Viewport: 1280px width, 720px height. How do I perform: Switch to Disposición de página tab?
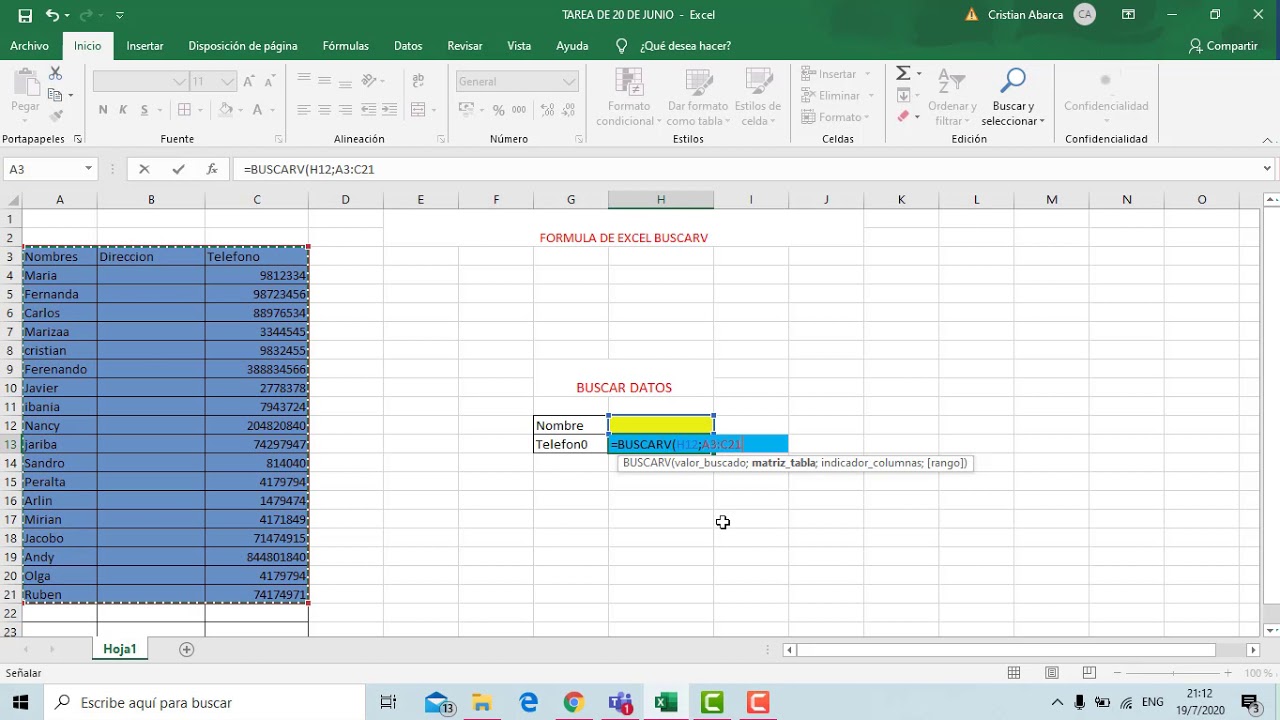click(243, 46)
